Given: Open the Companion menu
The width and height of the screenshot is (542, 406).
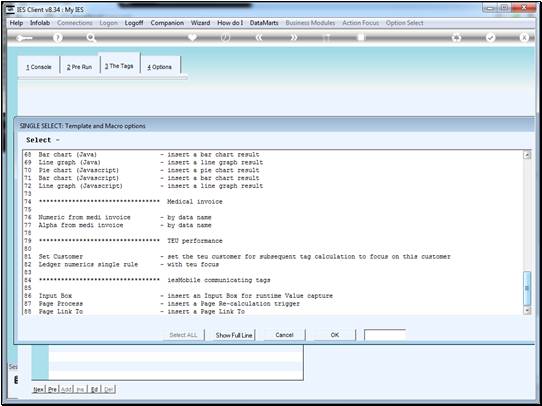Looking at the screenshot, I should pos(167,23).
